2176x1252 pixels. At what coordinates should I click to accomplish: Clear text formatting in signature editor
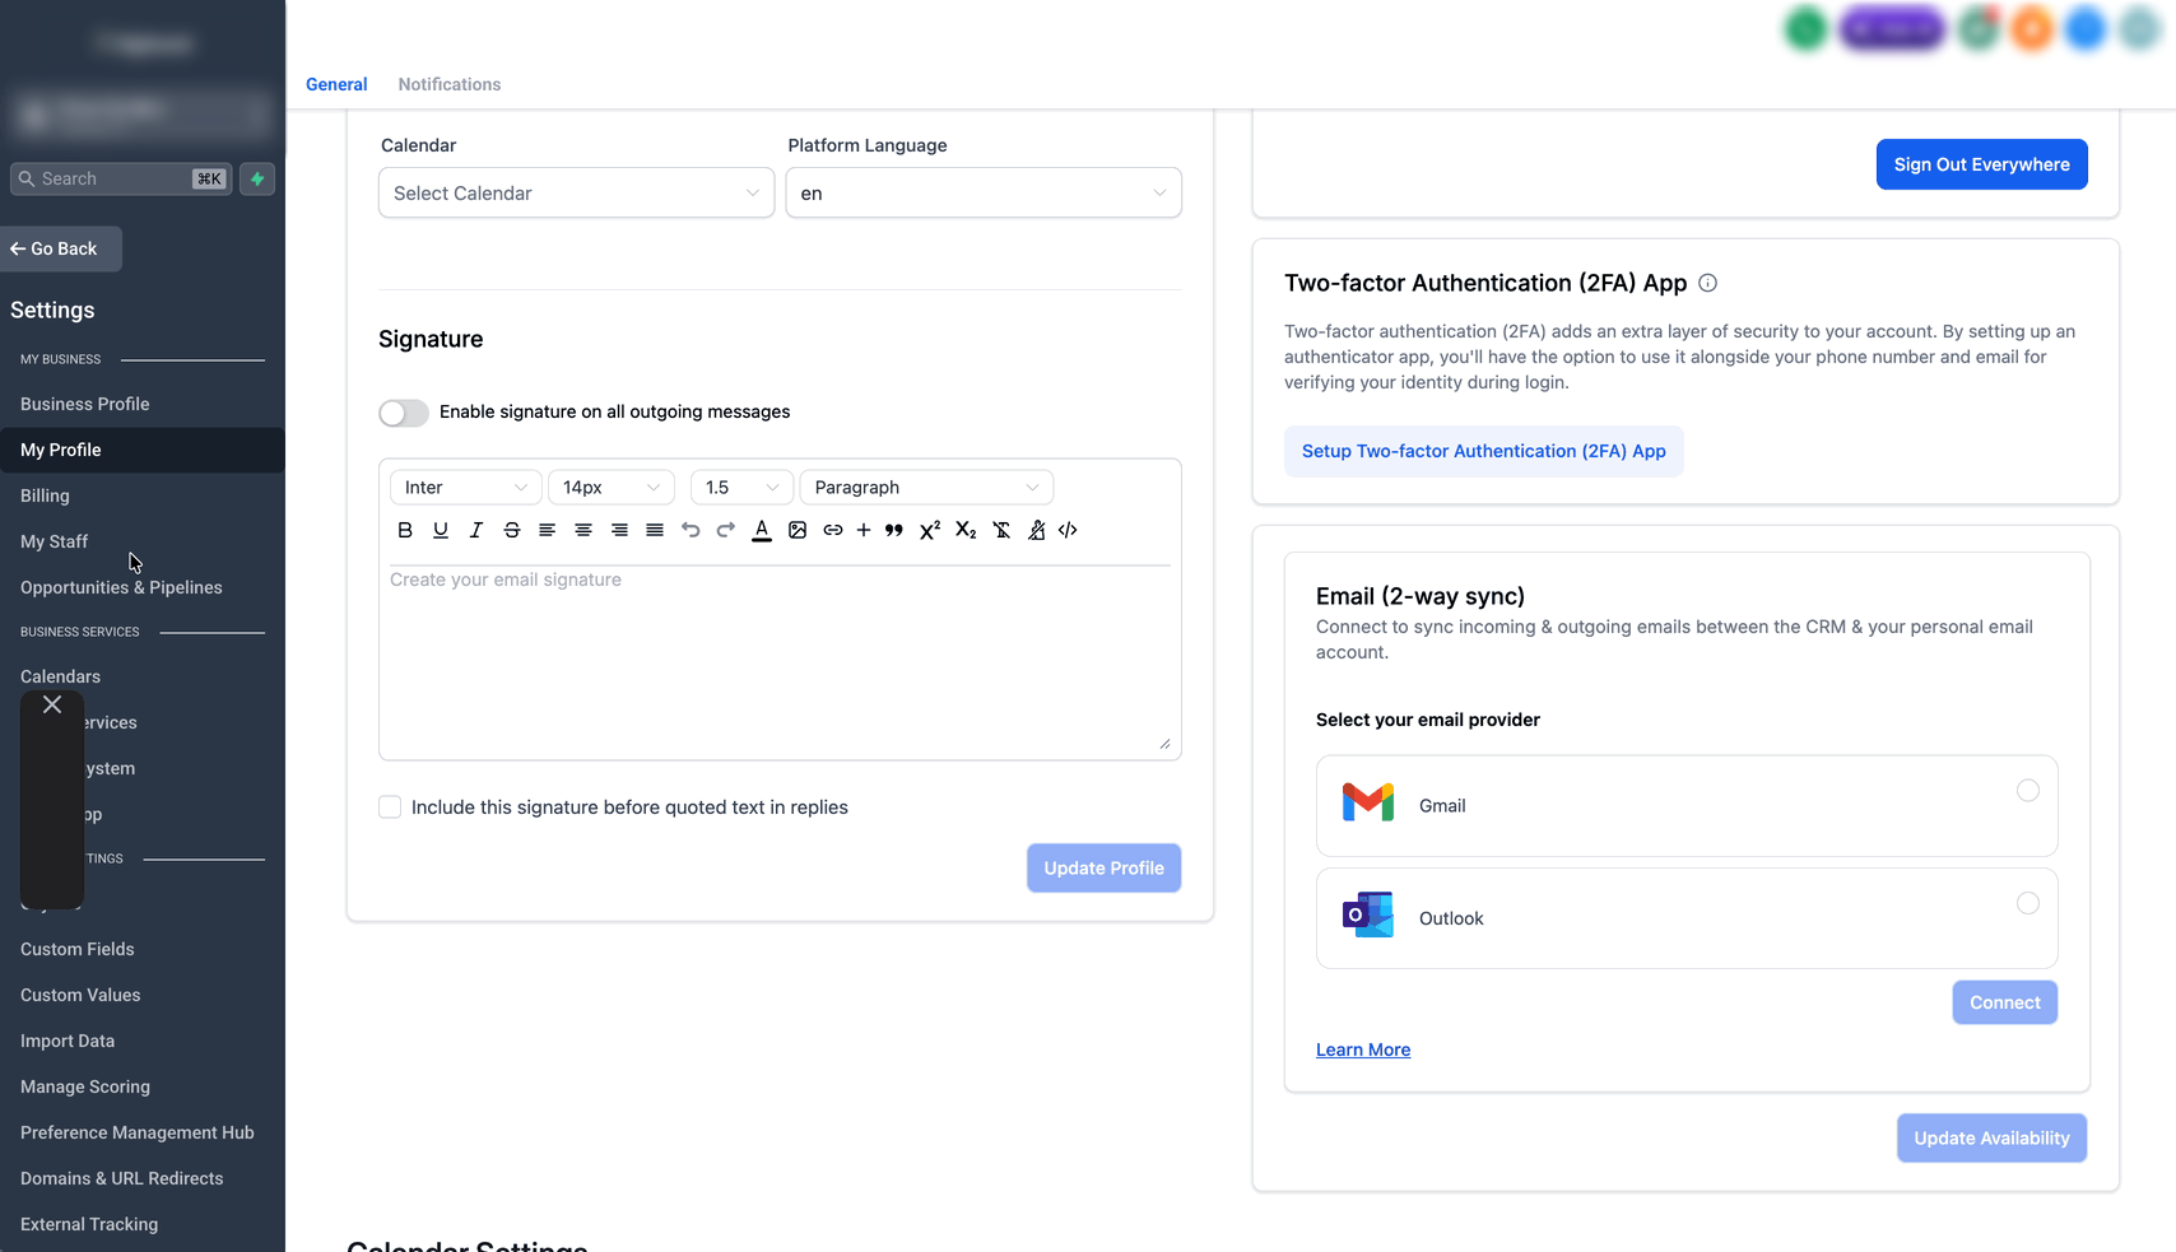[1001, 530]
